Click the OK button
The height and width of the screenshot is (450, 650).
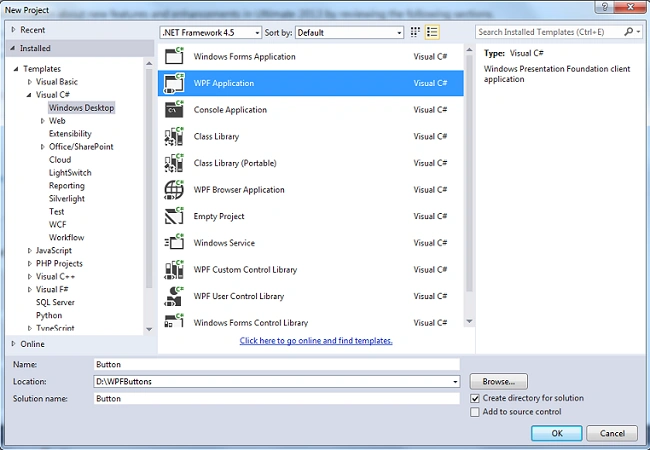557,433
